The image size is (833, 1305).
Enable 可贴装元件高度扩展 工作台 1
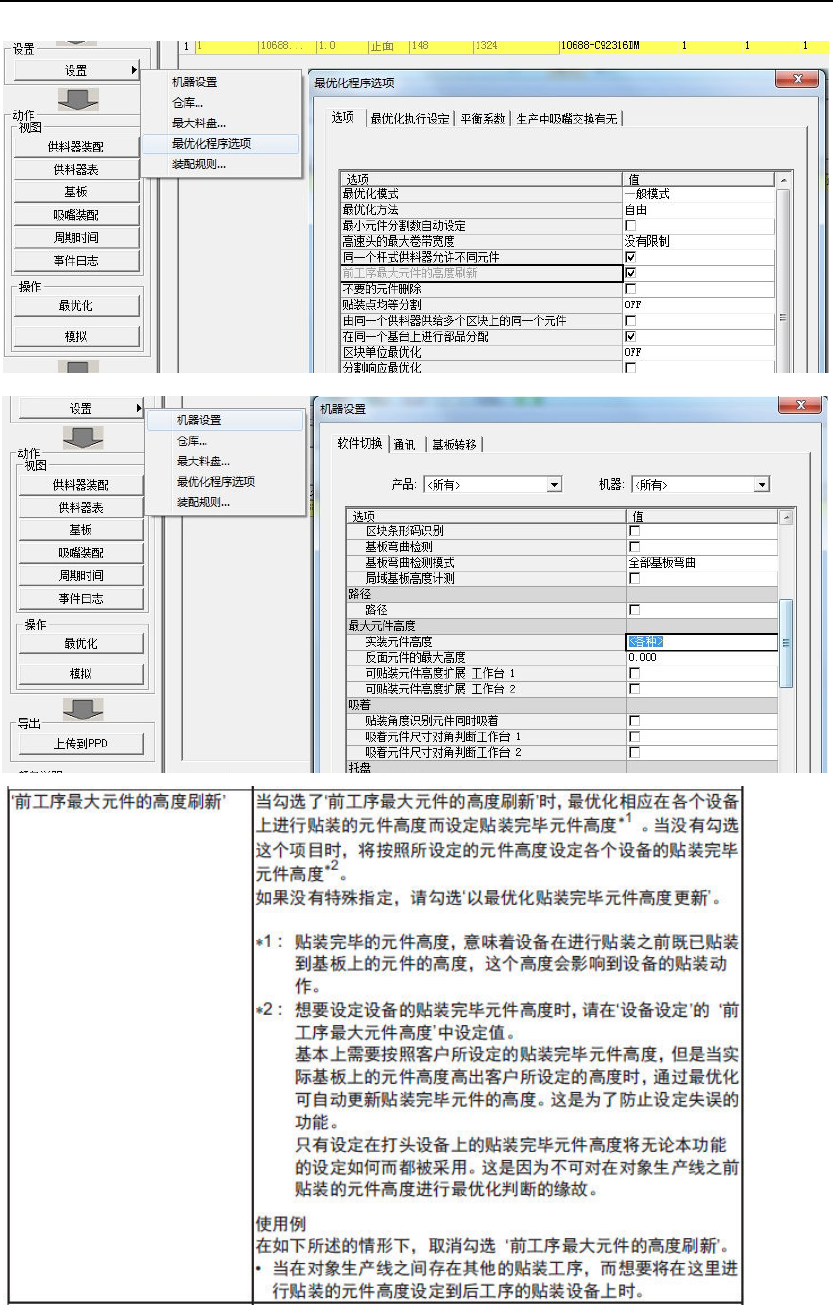[634, 673]
